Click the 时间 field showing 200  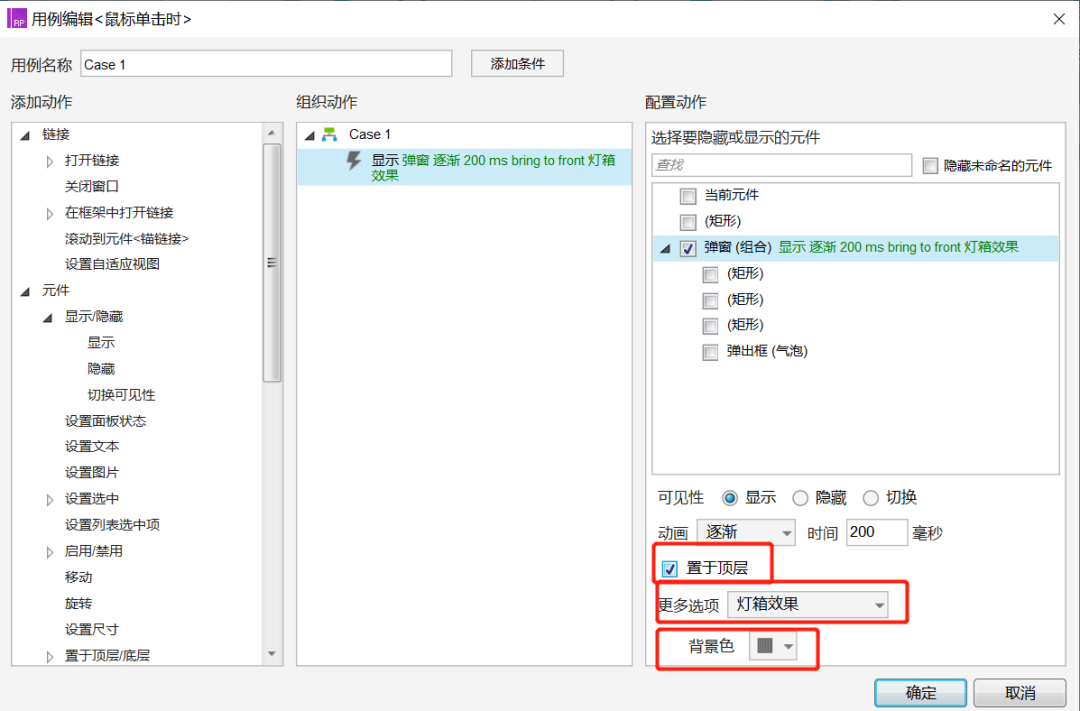pyautogui.click(x=876, y=533)
